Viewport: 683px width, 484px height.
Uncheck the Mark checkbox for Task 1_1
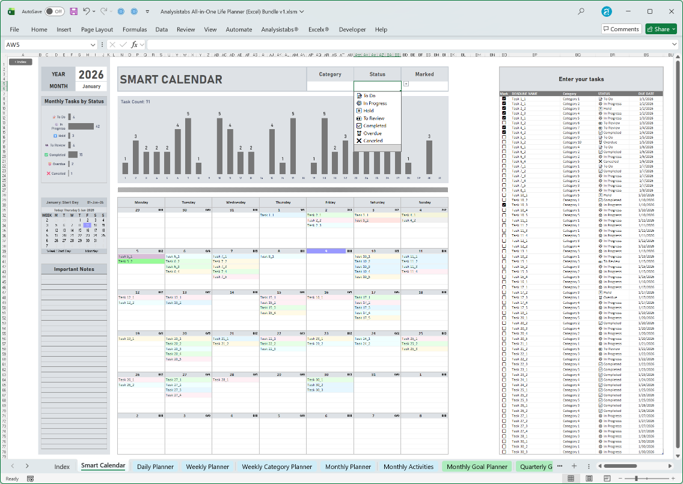504,99
